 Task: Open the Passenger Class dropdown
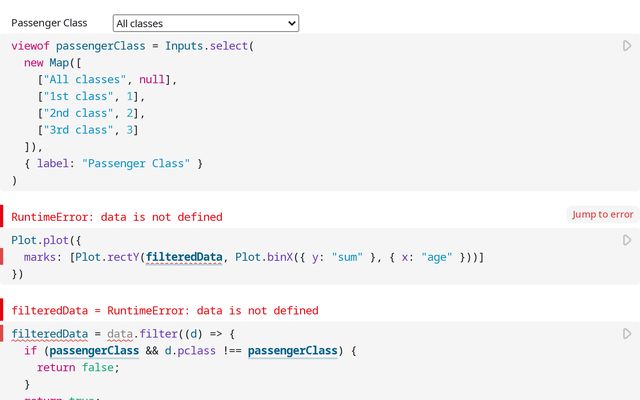point(205,23)
